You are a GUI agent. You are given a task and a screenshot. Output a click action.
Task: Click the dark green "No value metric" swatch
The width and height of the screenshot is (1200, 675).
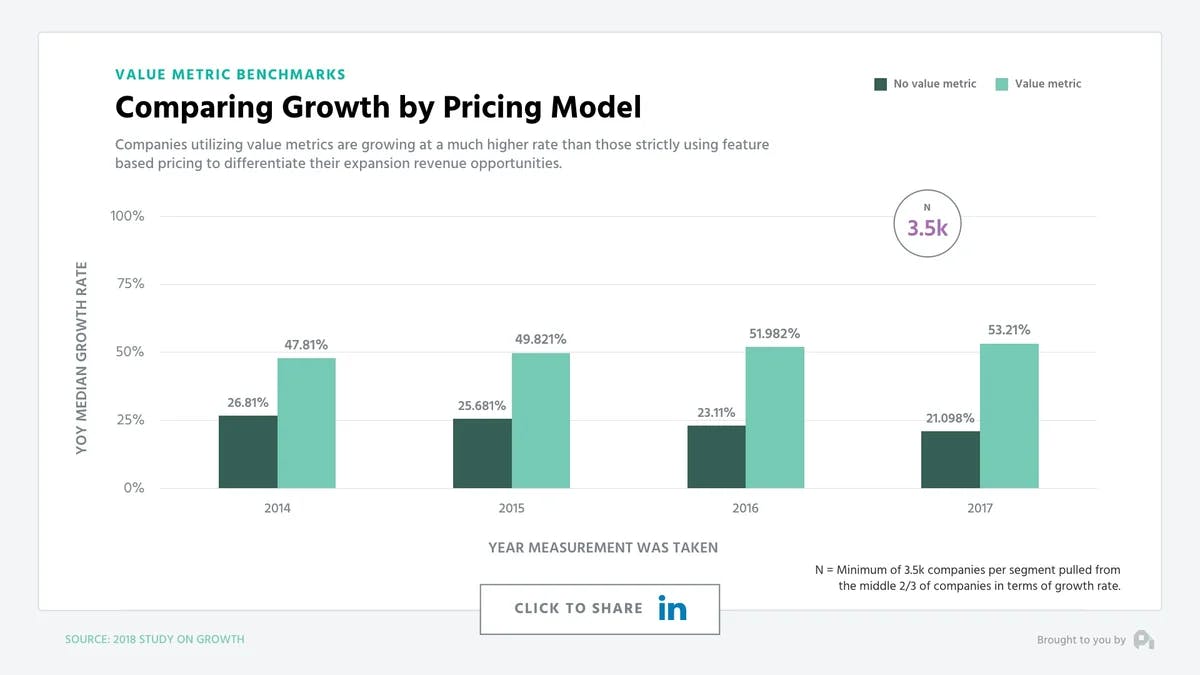click(881, 84)
